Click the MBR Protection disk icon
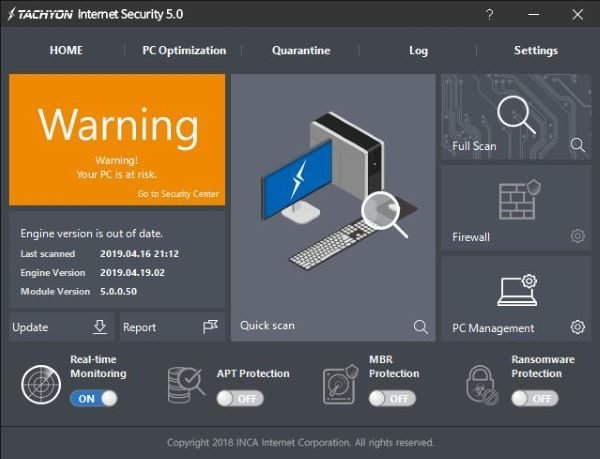This screenshot has width=600, height=459. (x=340, y=385)
